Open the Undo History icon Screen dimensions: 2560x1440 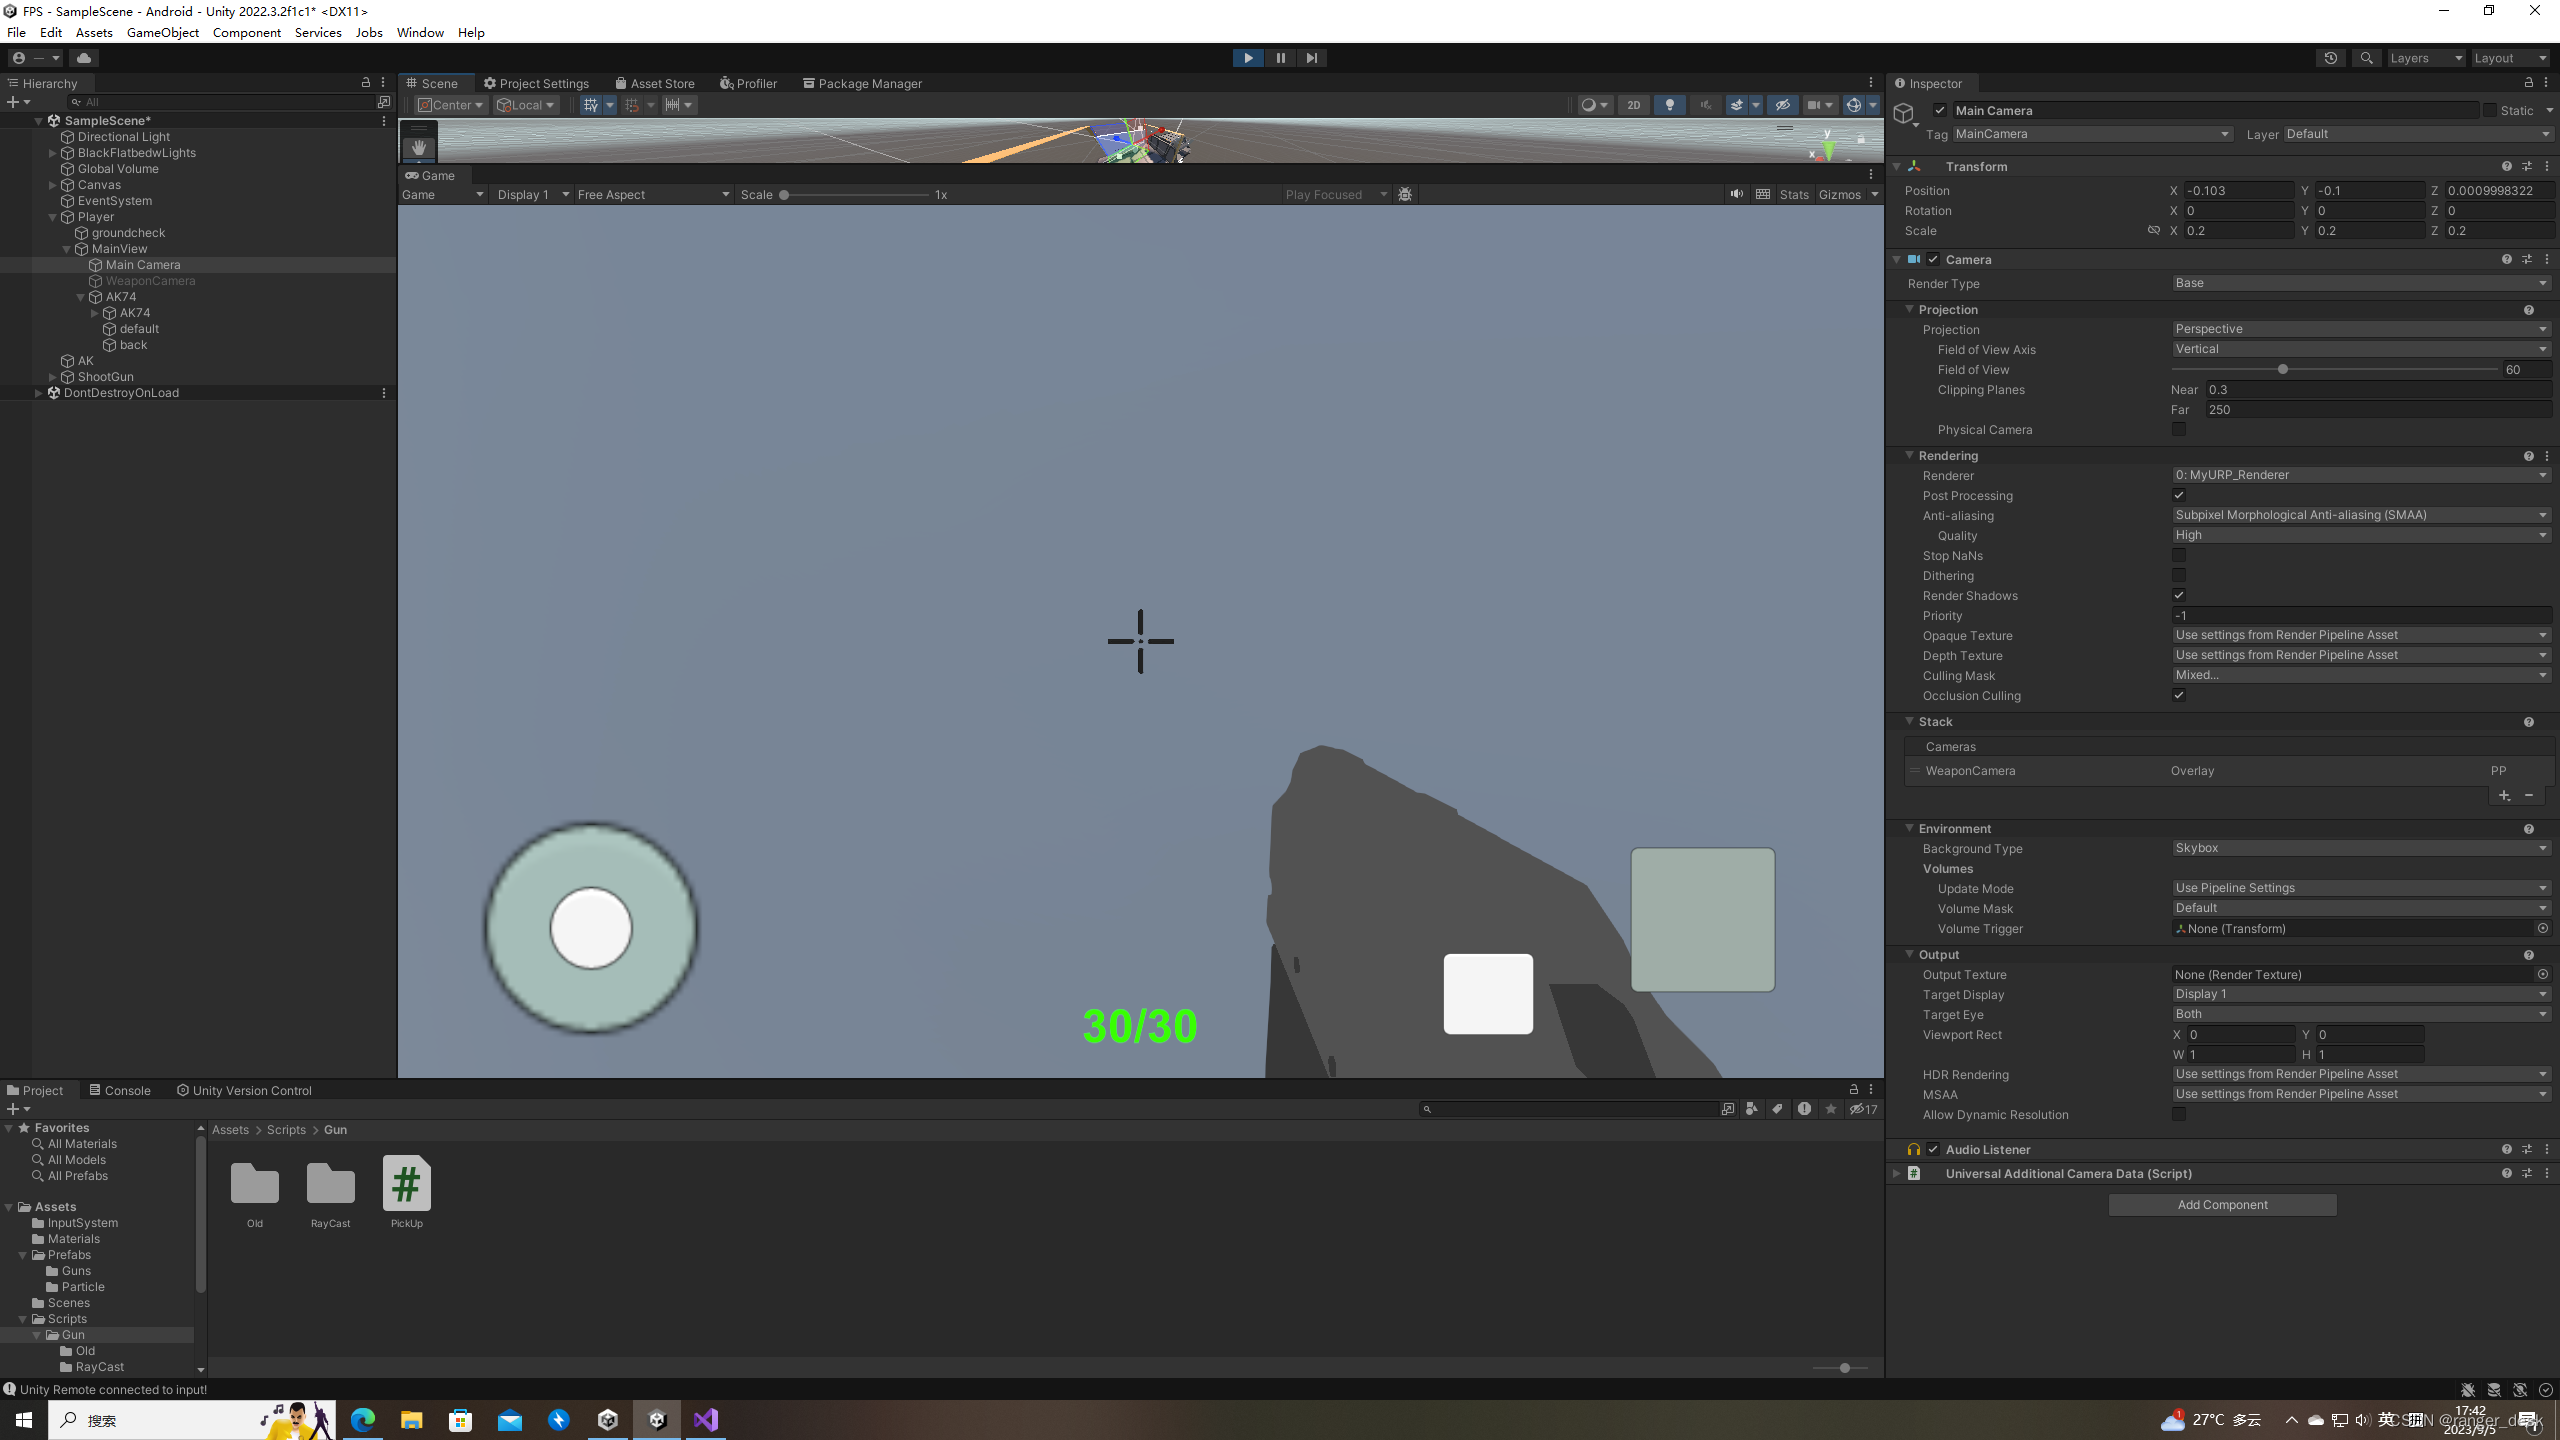(x=2331, y=58)
